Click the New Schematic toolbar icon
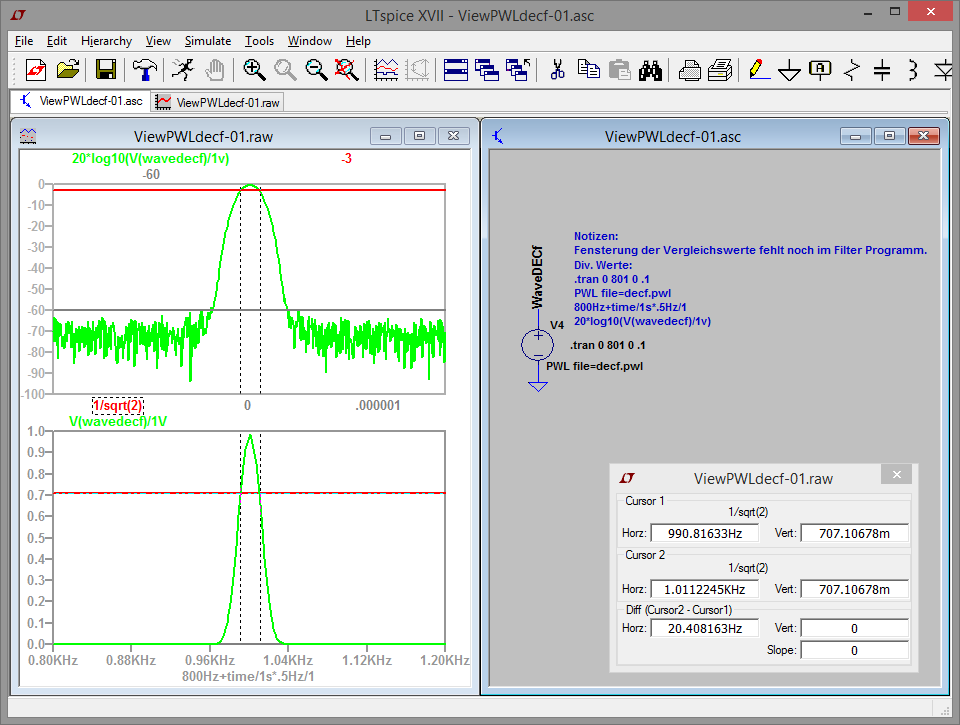Screen dimensions: 960x725 tap(36, 70)
